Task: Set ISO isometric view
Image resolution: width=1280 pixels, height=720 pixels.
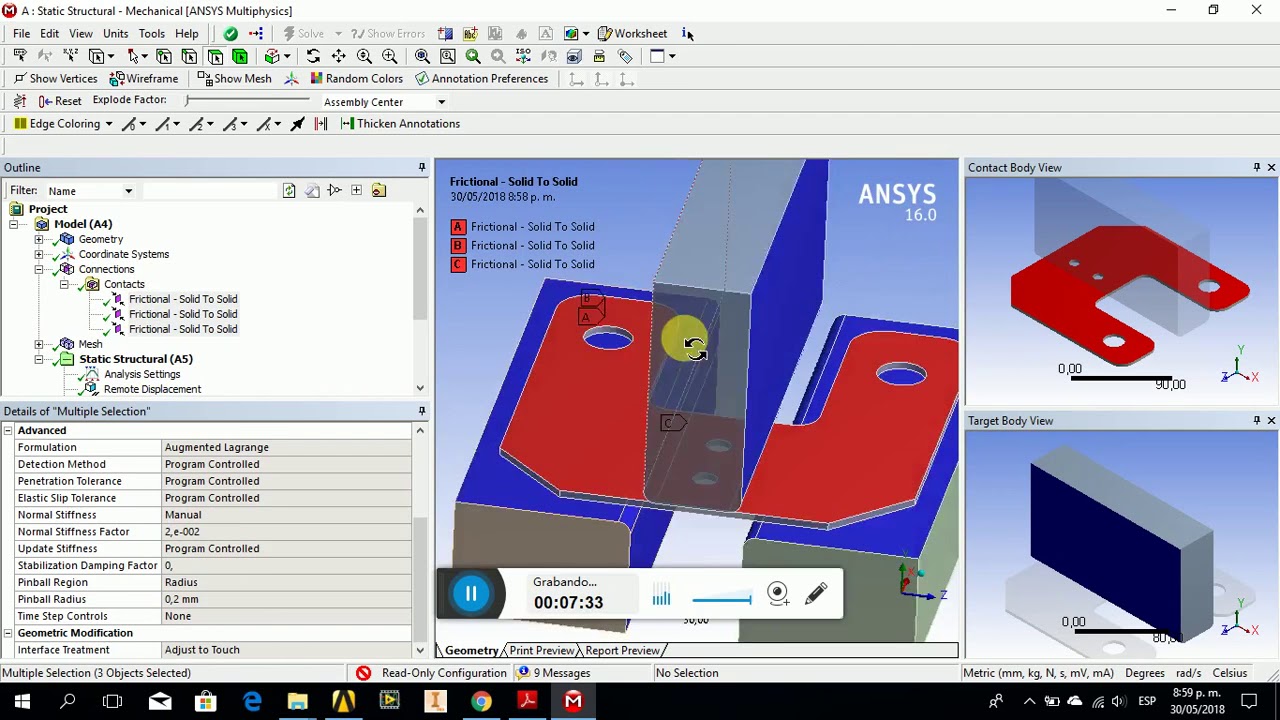Action: point(523,56)
